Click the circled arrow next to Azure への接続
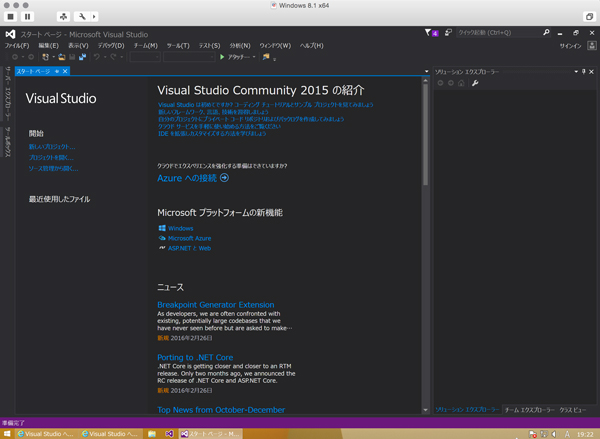 [x=225, y=178]
